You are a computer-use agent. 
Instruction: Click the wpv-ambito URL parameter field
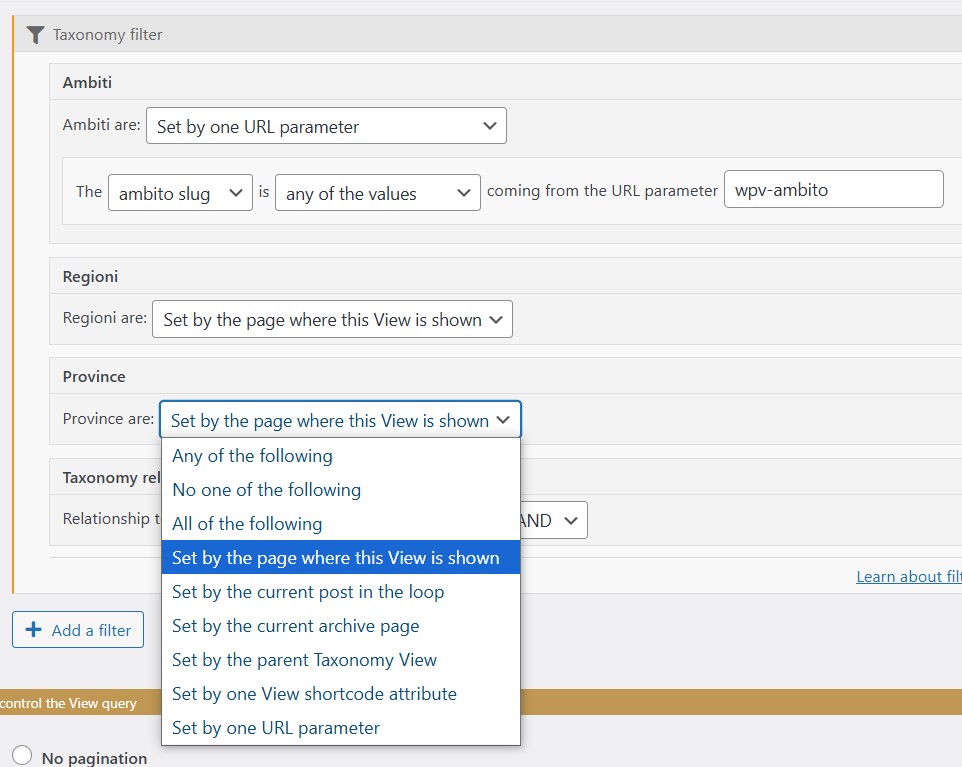pos(833,189)
